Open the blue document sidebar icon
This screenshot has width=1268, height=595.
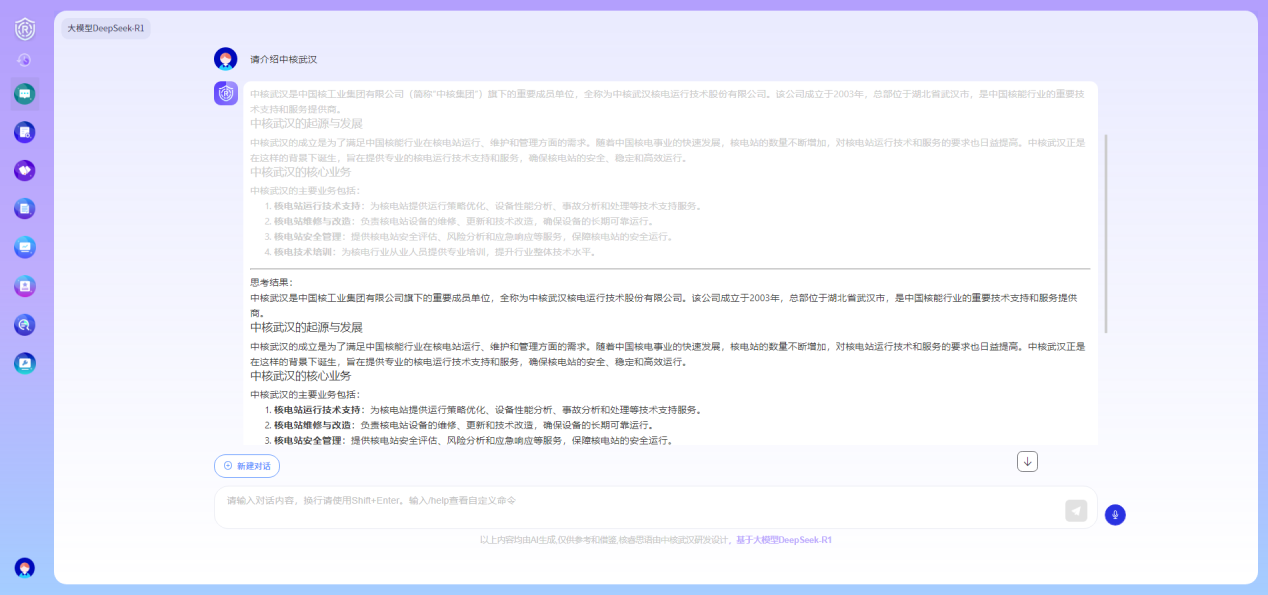pos(25,209)
